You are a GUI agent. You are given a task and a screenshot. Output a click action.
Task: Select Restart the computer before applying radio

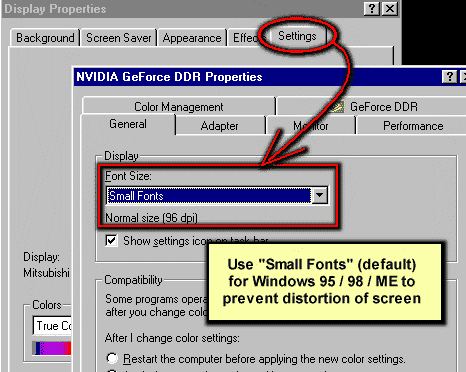112,358
